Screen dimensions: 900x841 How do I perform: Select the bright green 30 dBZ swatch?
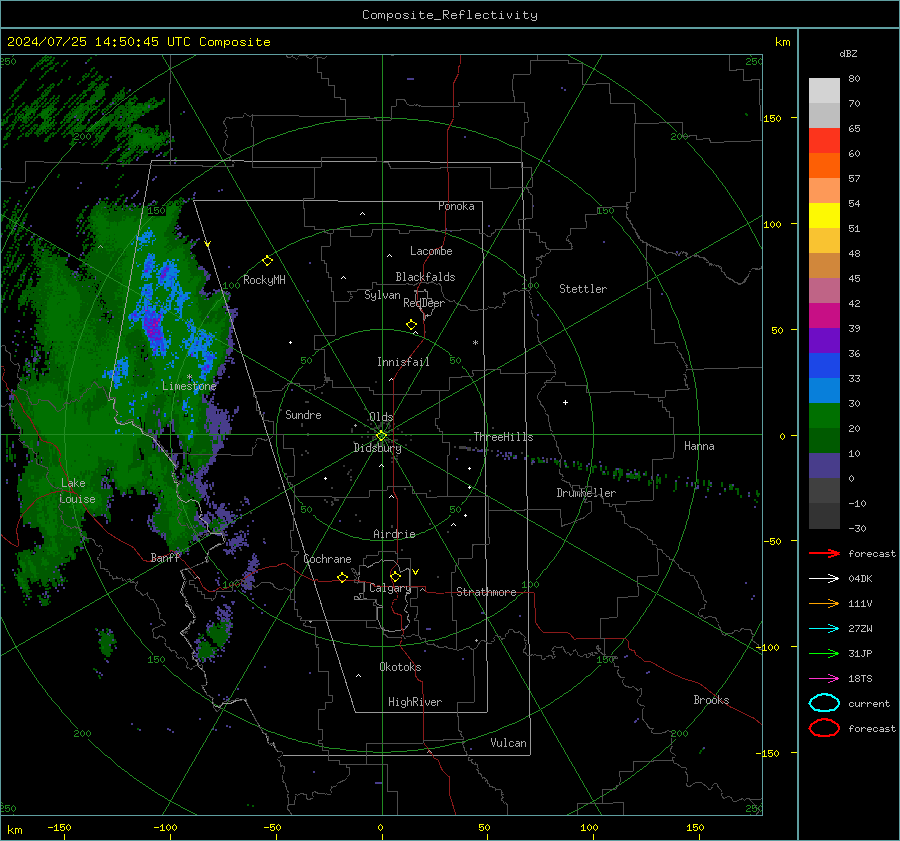click(824, 415)
